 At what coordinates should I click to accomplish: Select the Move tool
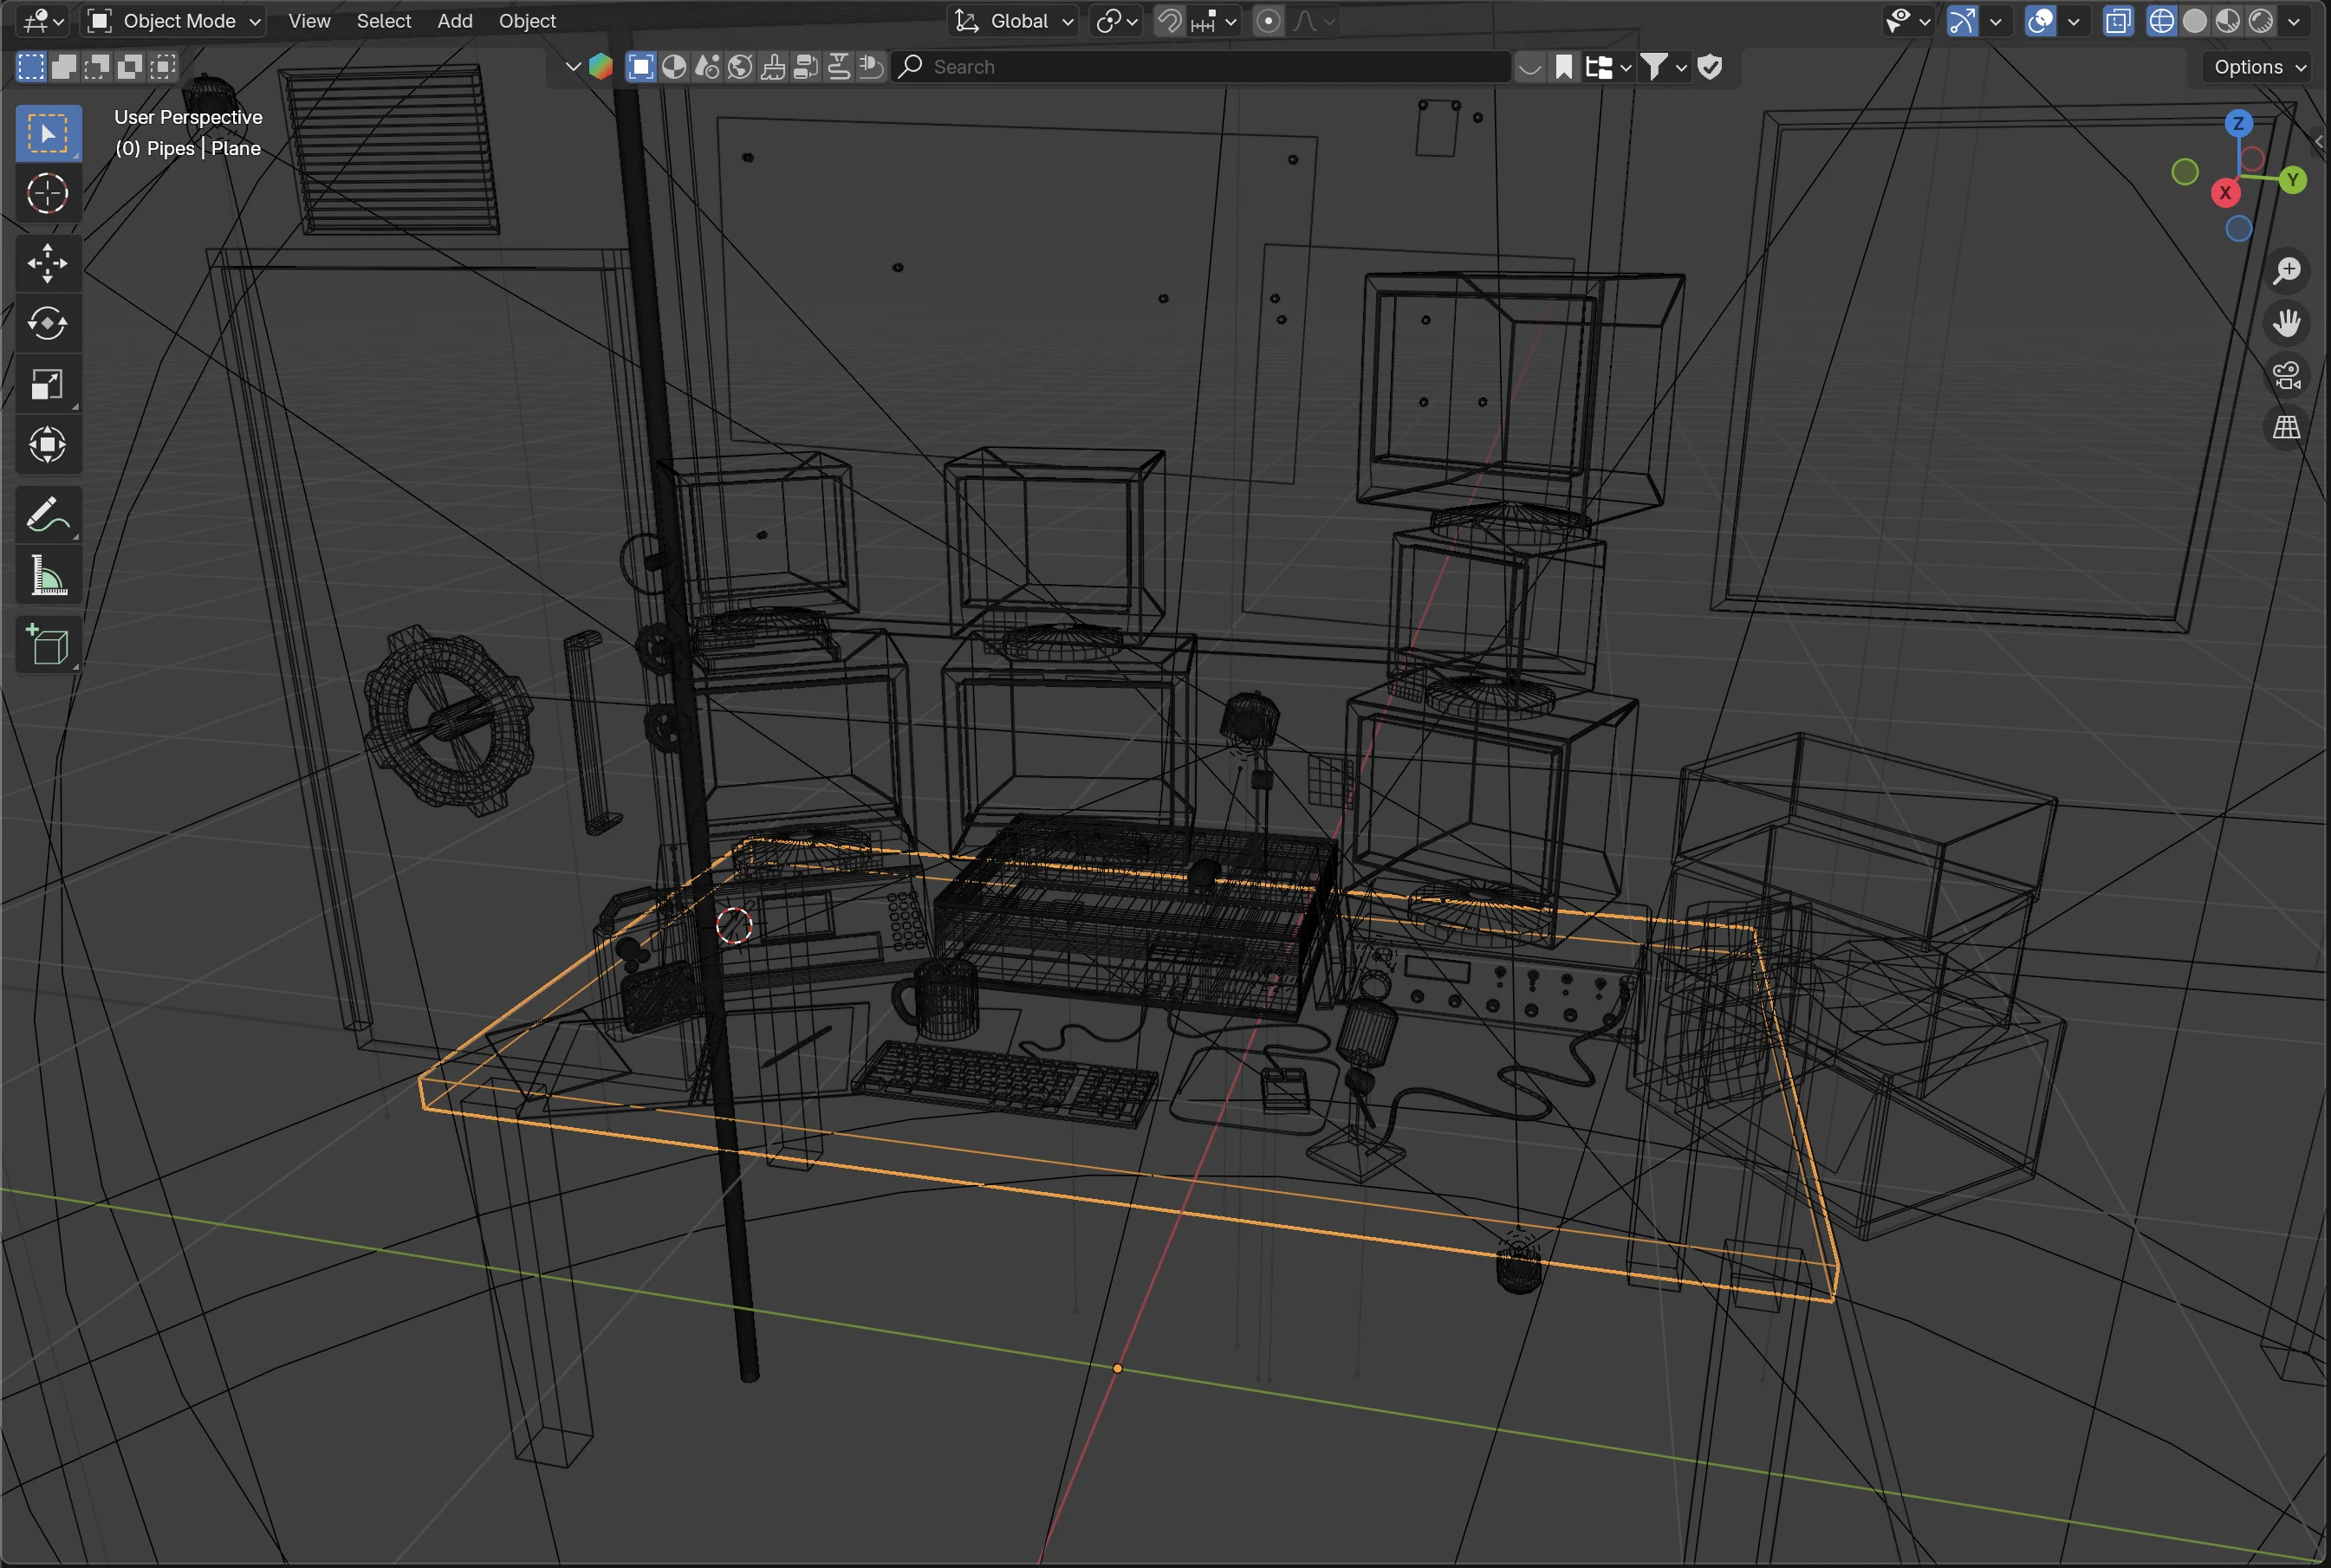pyautogui.click(x=47, y=263)
